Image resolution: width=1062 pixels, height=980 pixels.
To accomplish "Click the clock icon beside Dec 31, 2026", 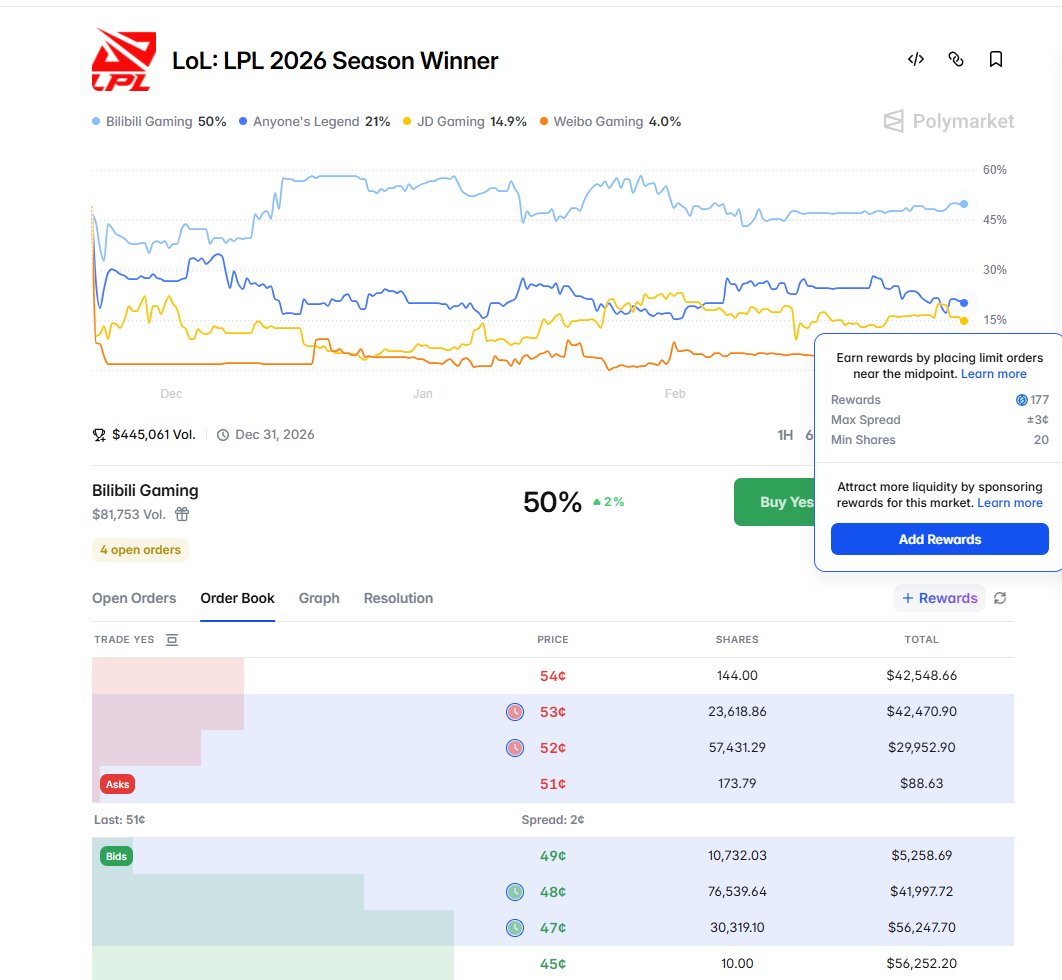I will pos(223,435).
